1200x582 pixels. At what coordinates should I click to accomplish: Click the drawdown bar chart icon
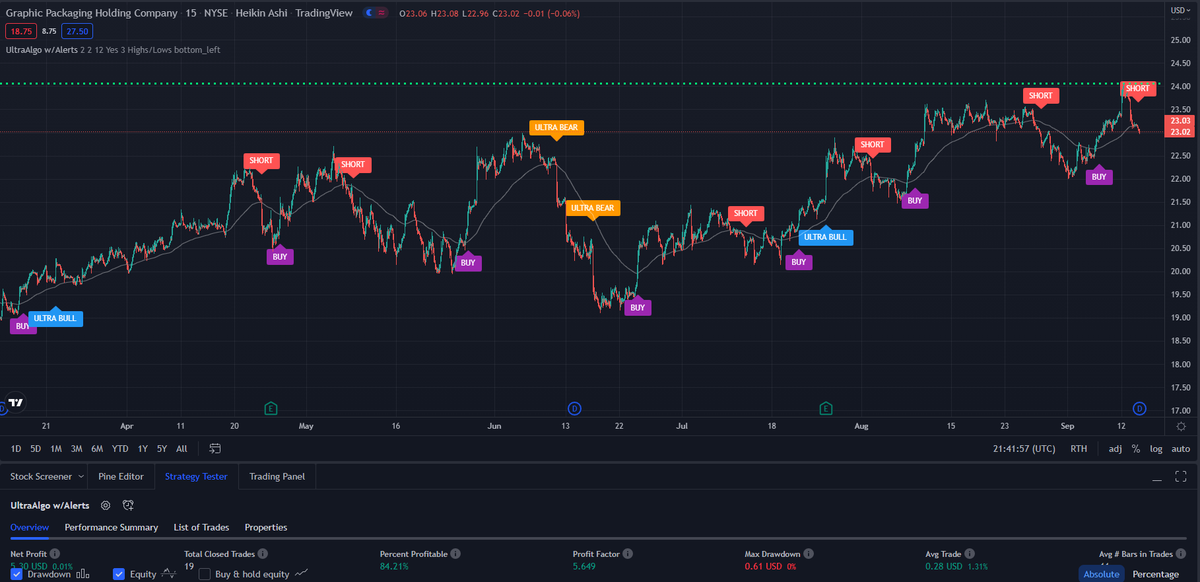tap(83, 574)
